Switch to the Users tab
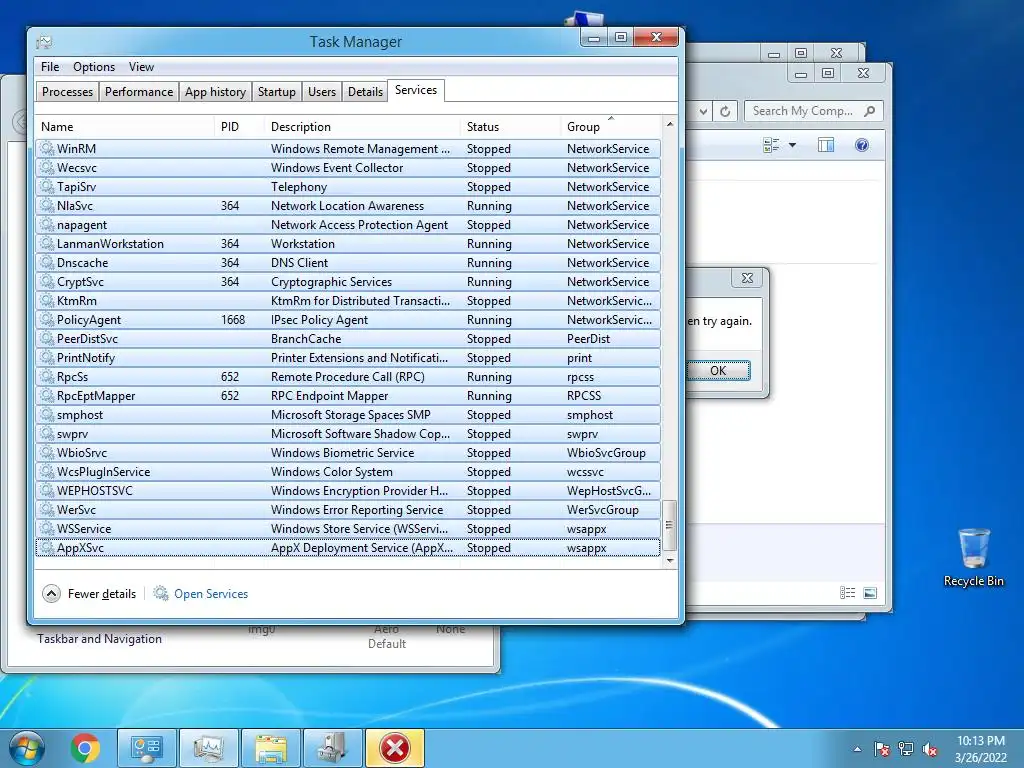This screenshot has width=1024, height=768. pyautogui.click(x=321, y=92)
